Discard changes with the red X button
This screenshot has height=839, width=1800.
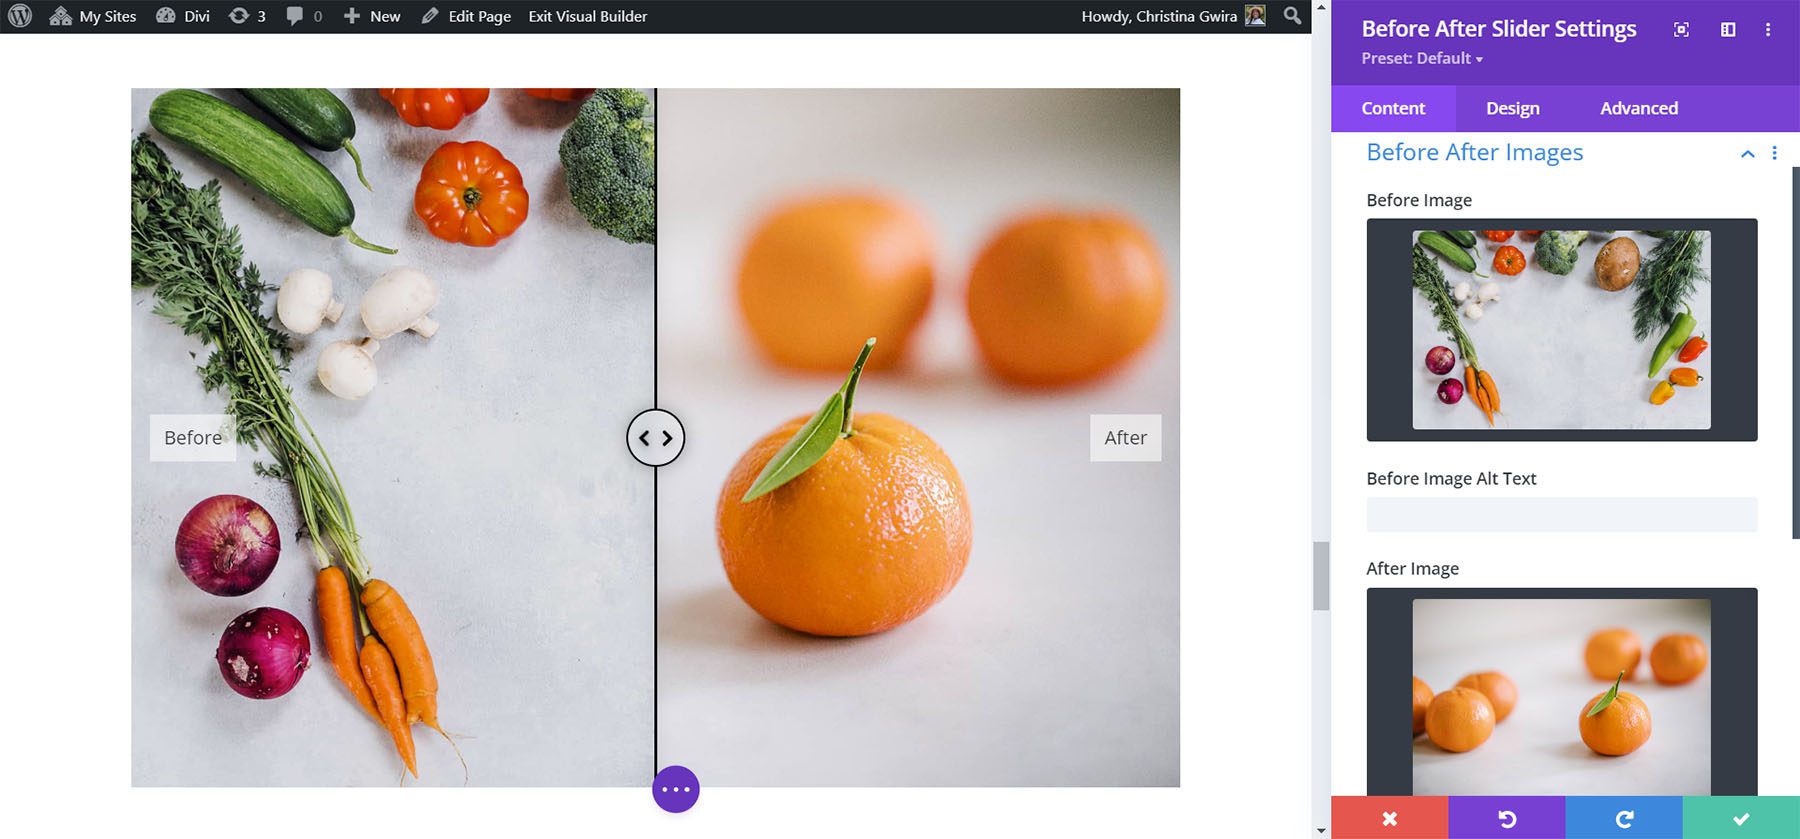1389,818
